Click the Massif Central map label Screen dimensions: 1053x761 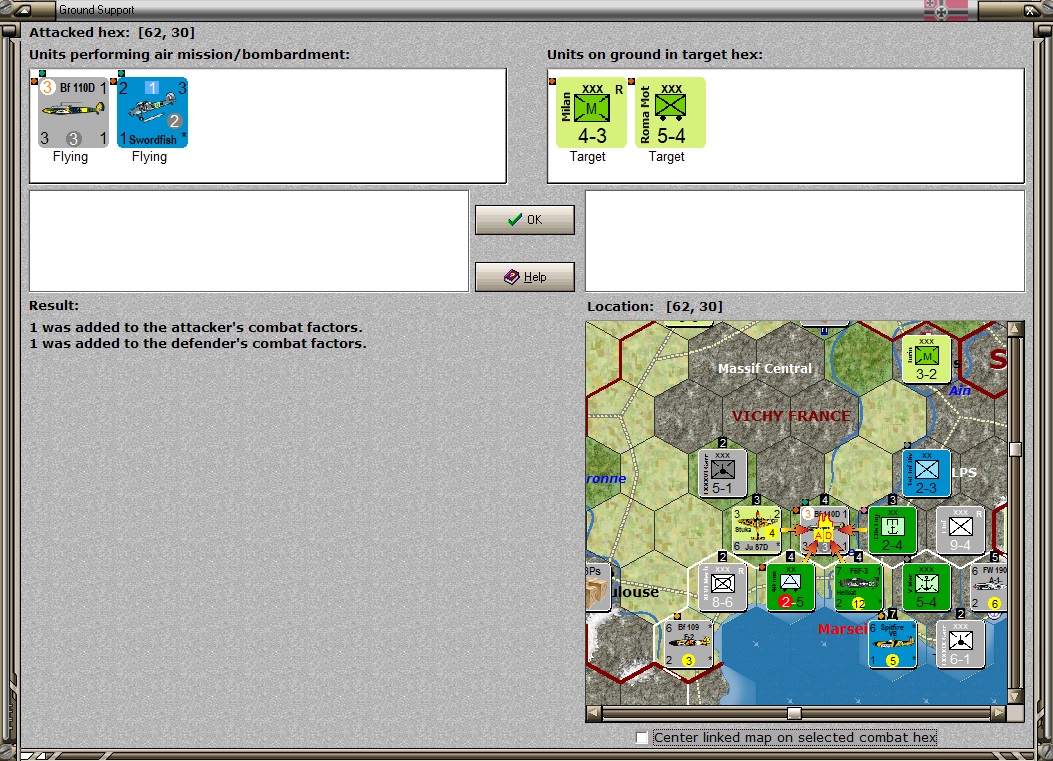(x=764, y=368)
